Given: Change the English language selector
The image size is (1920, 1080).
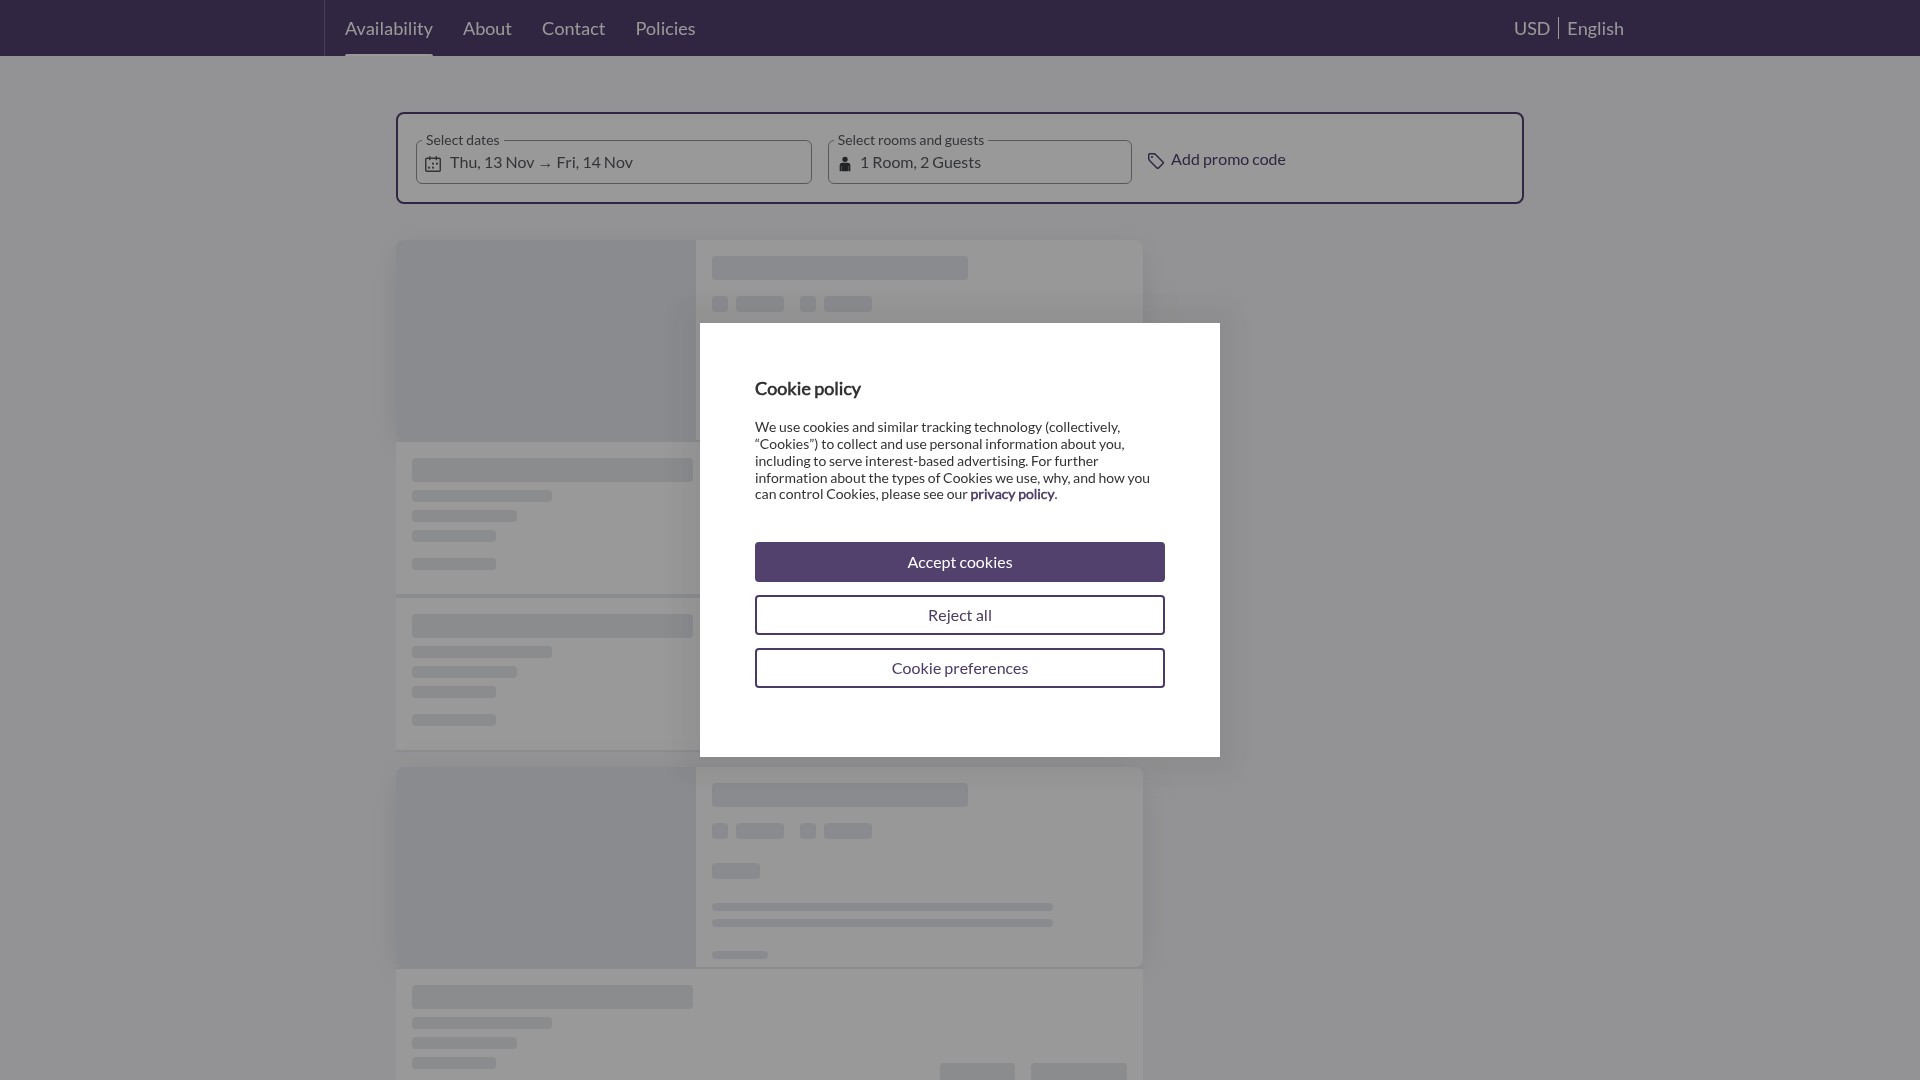Looking at the screenshot, I should point(1595,28).
